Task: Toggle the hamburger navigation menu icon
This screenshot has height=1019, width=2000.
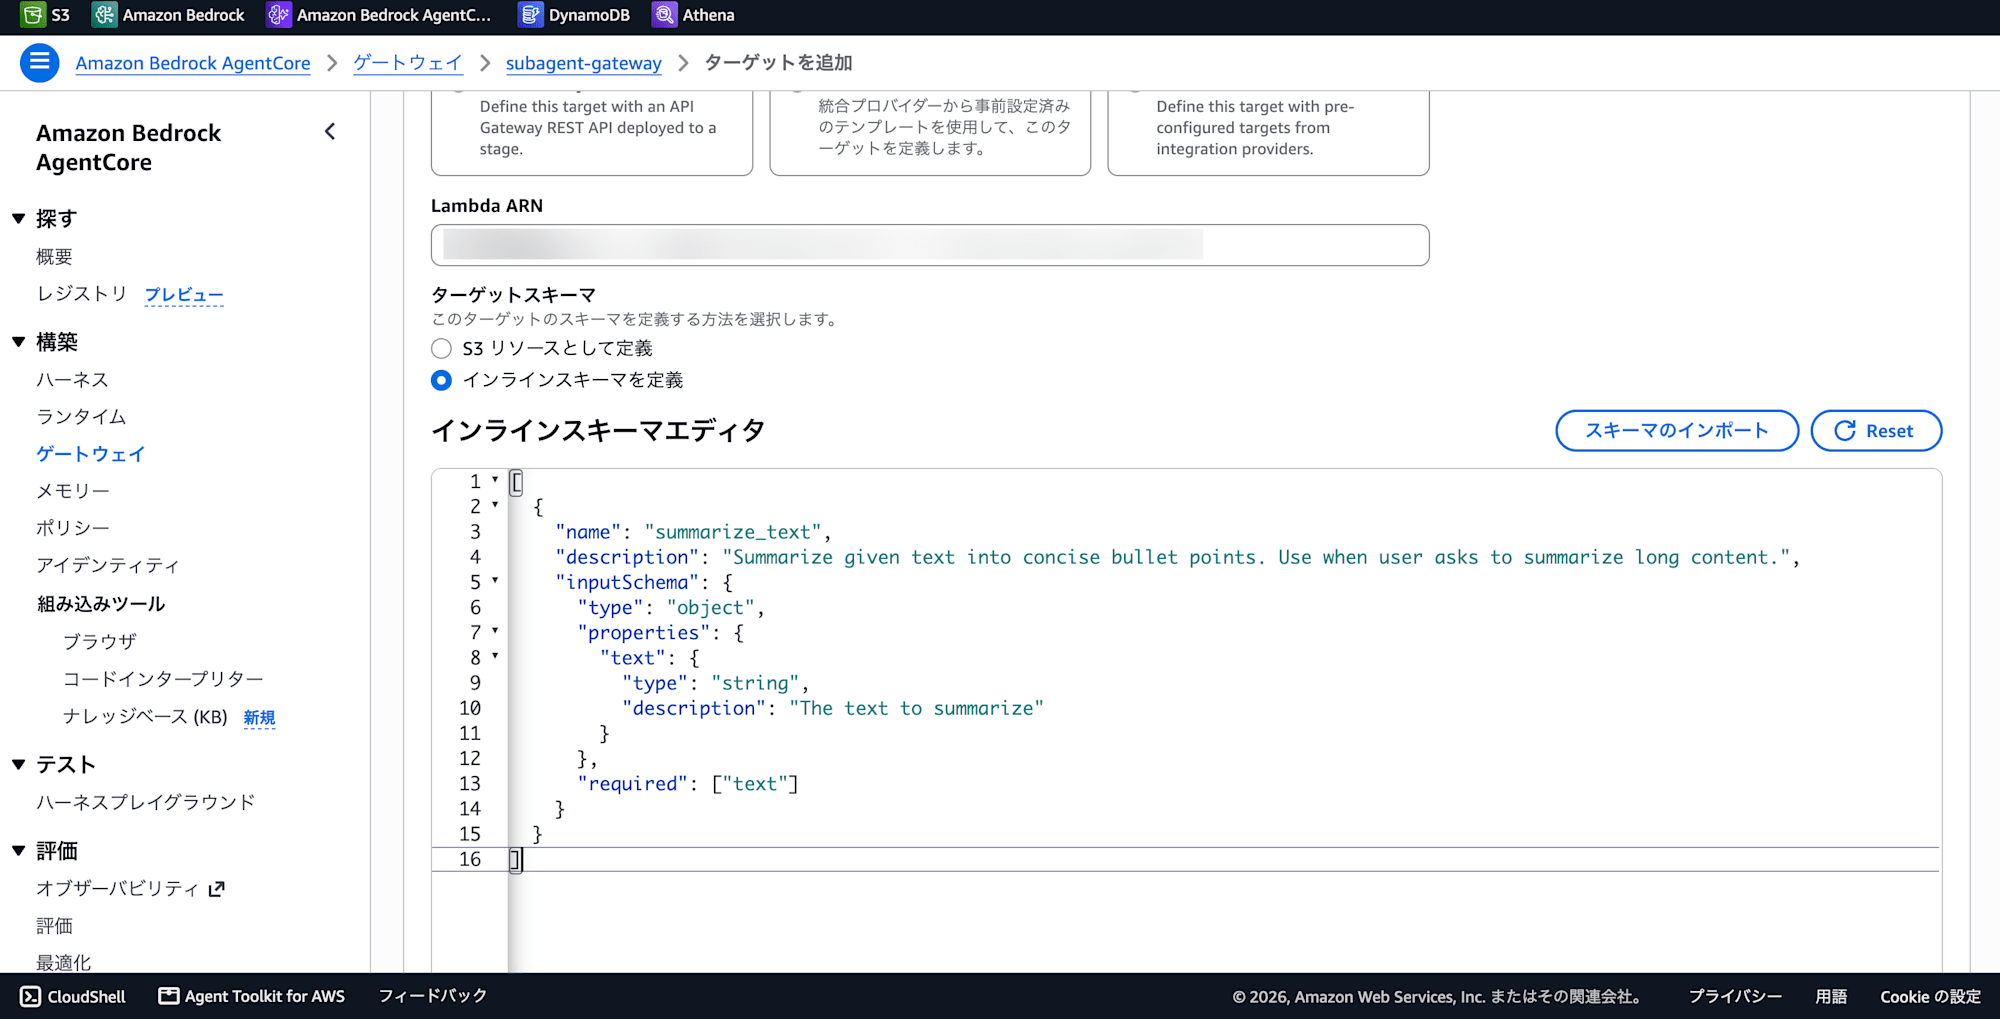Action: (40, 63)
